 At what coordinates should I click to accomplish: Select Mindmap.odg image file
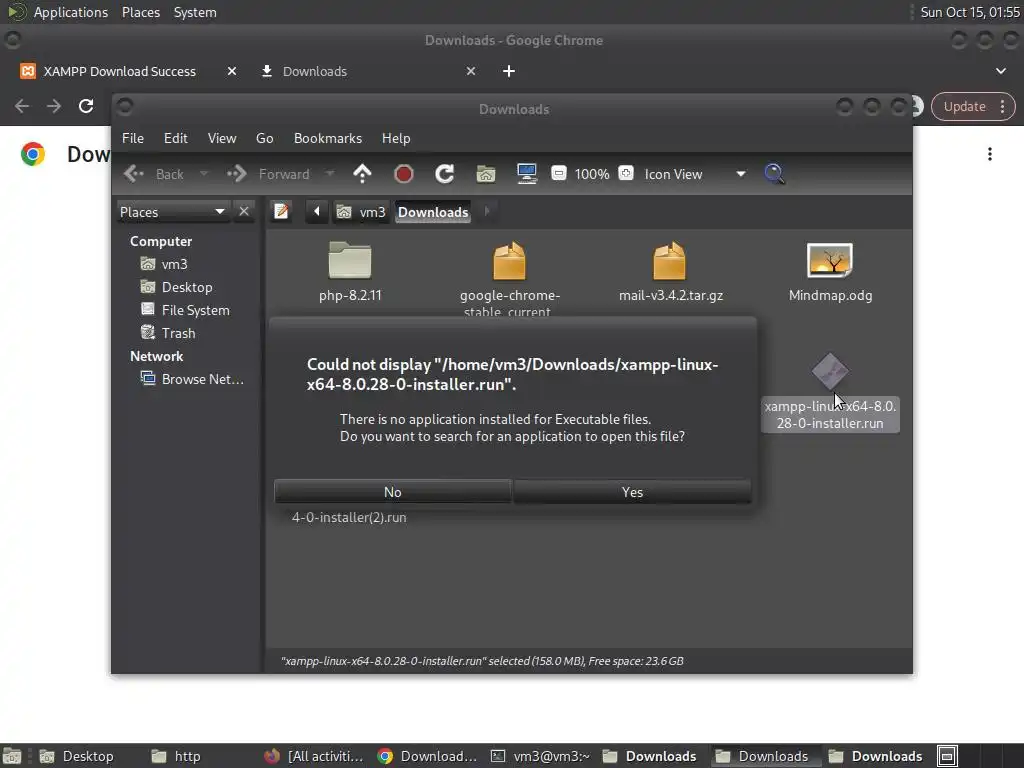click(x=830, y=271)
